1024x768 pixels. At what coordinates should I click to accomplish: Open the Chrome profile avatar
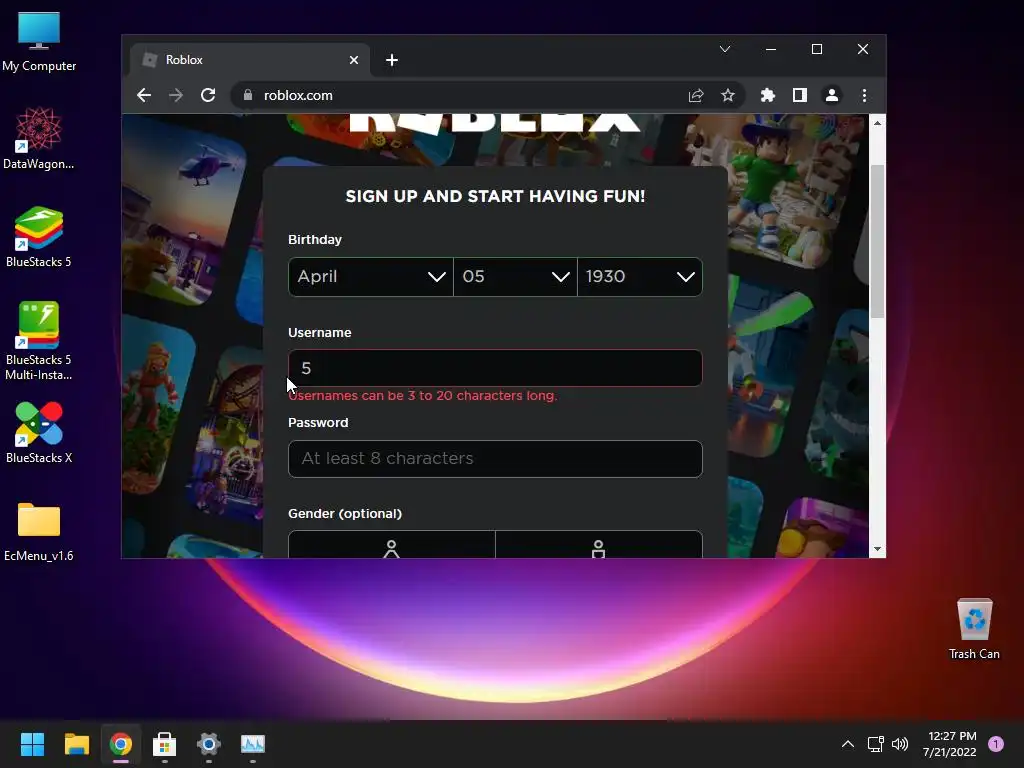[831, 95]
